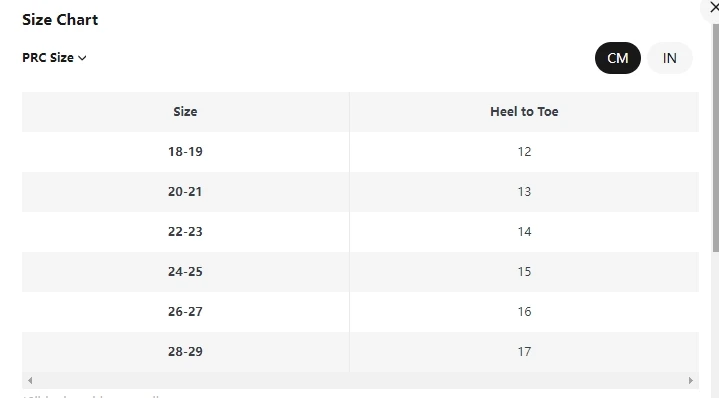This screenshot has width=719, height=398.
Task: Click the heel to toe value 12
Action: coord(524,152)
